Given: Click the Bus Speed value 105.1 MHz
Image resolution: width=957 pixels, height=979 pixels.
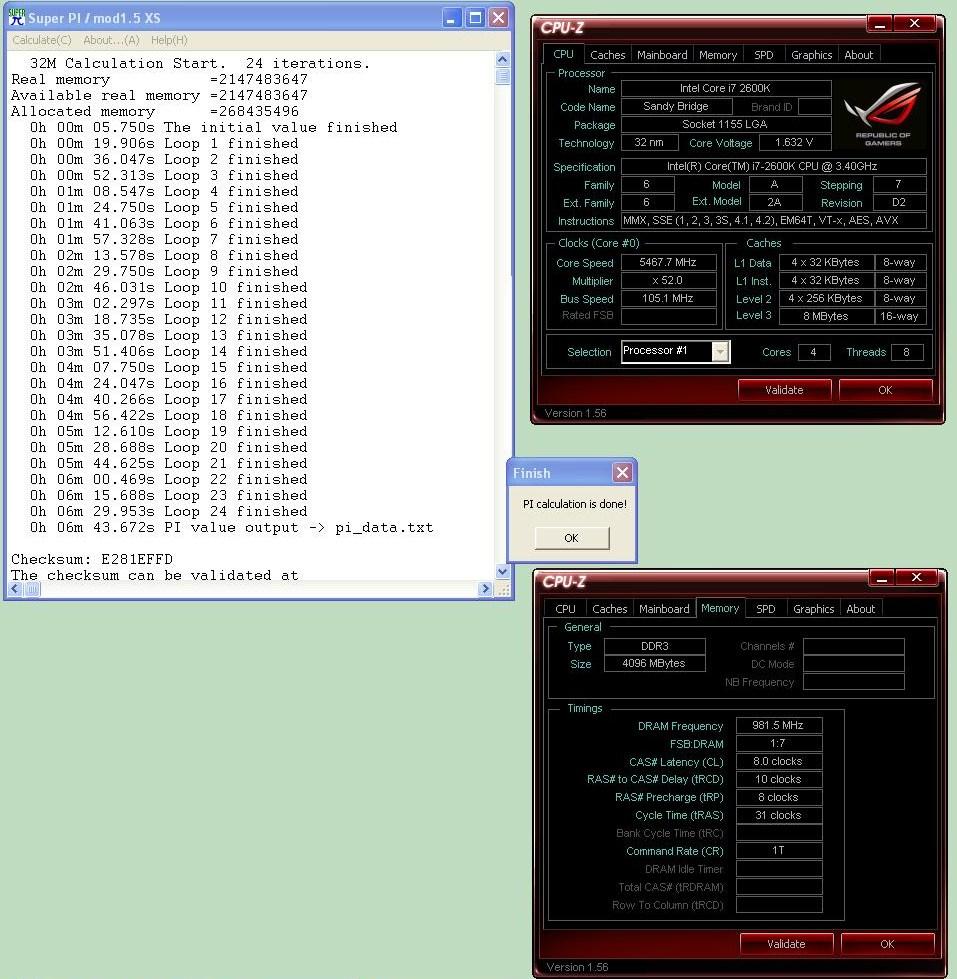Looking at the screenshot, I should pyautogui.click(x=668, y=298).
